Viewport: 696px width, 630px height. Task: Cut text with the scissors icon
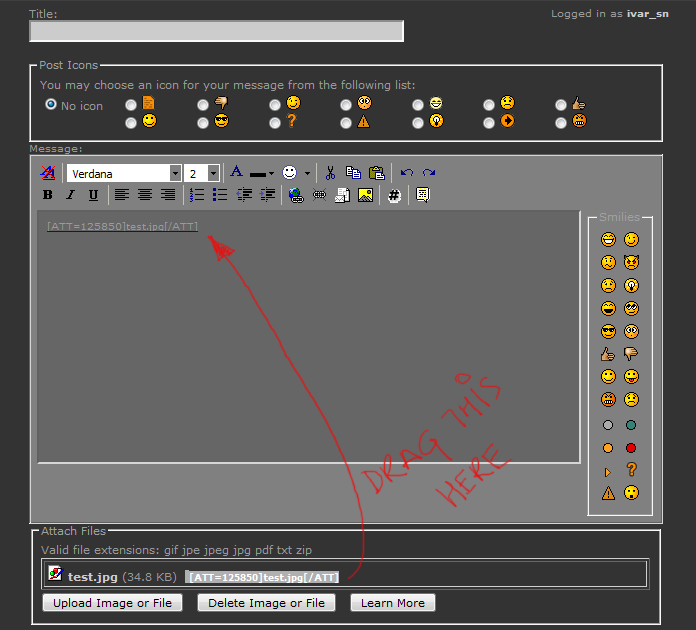click(x=330, y=173)
